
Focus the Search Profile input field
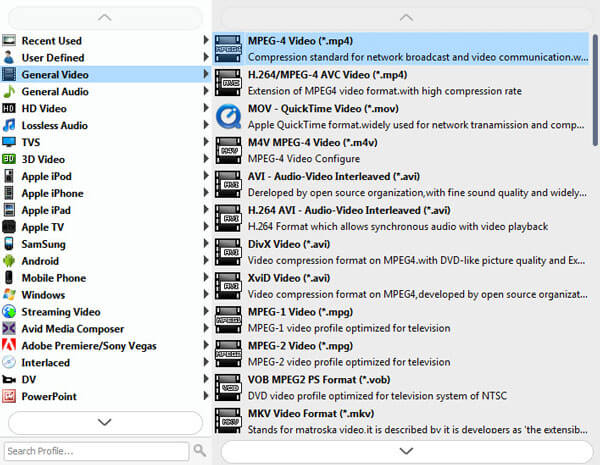96,451
